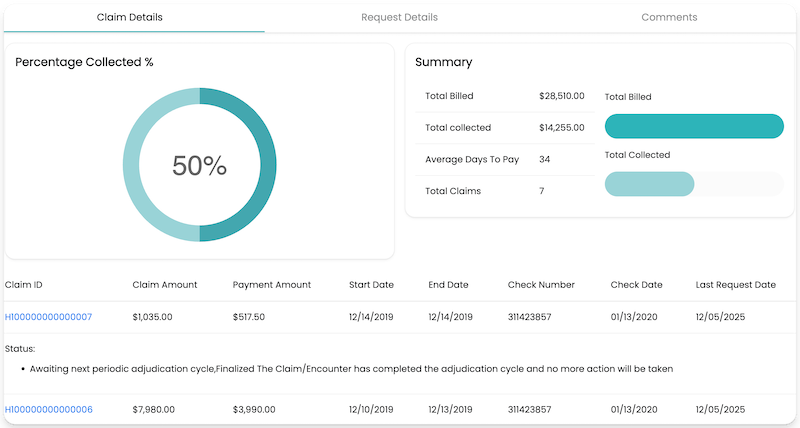
Task: Select the $28,510.00 total billed value
Action: click(561, 96)
